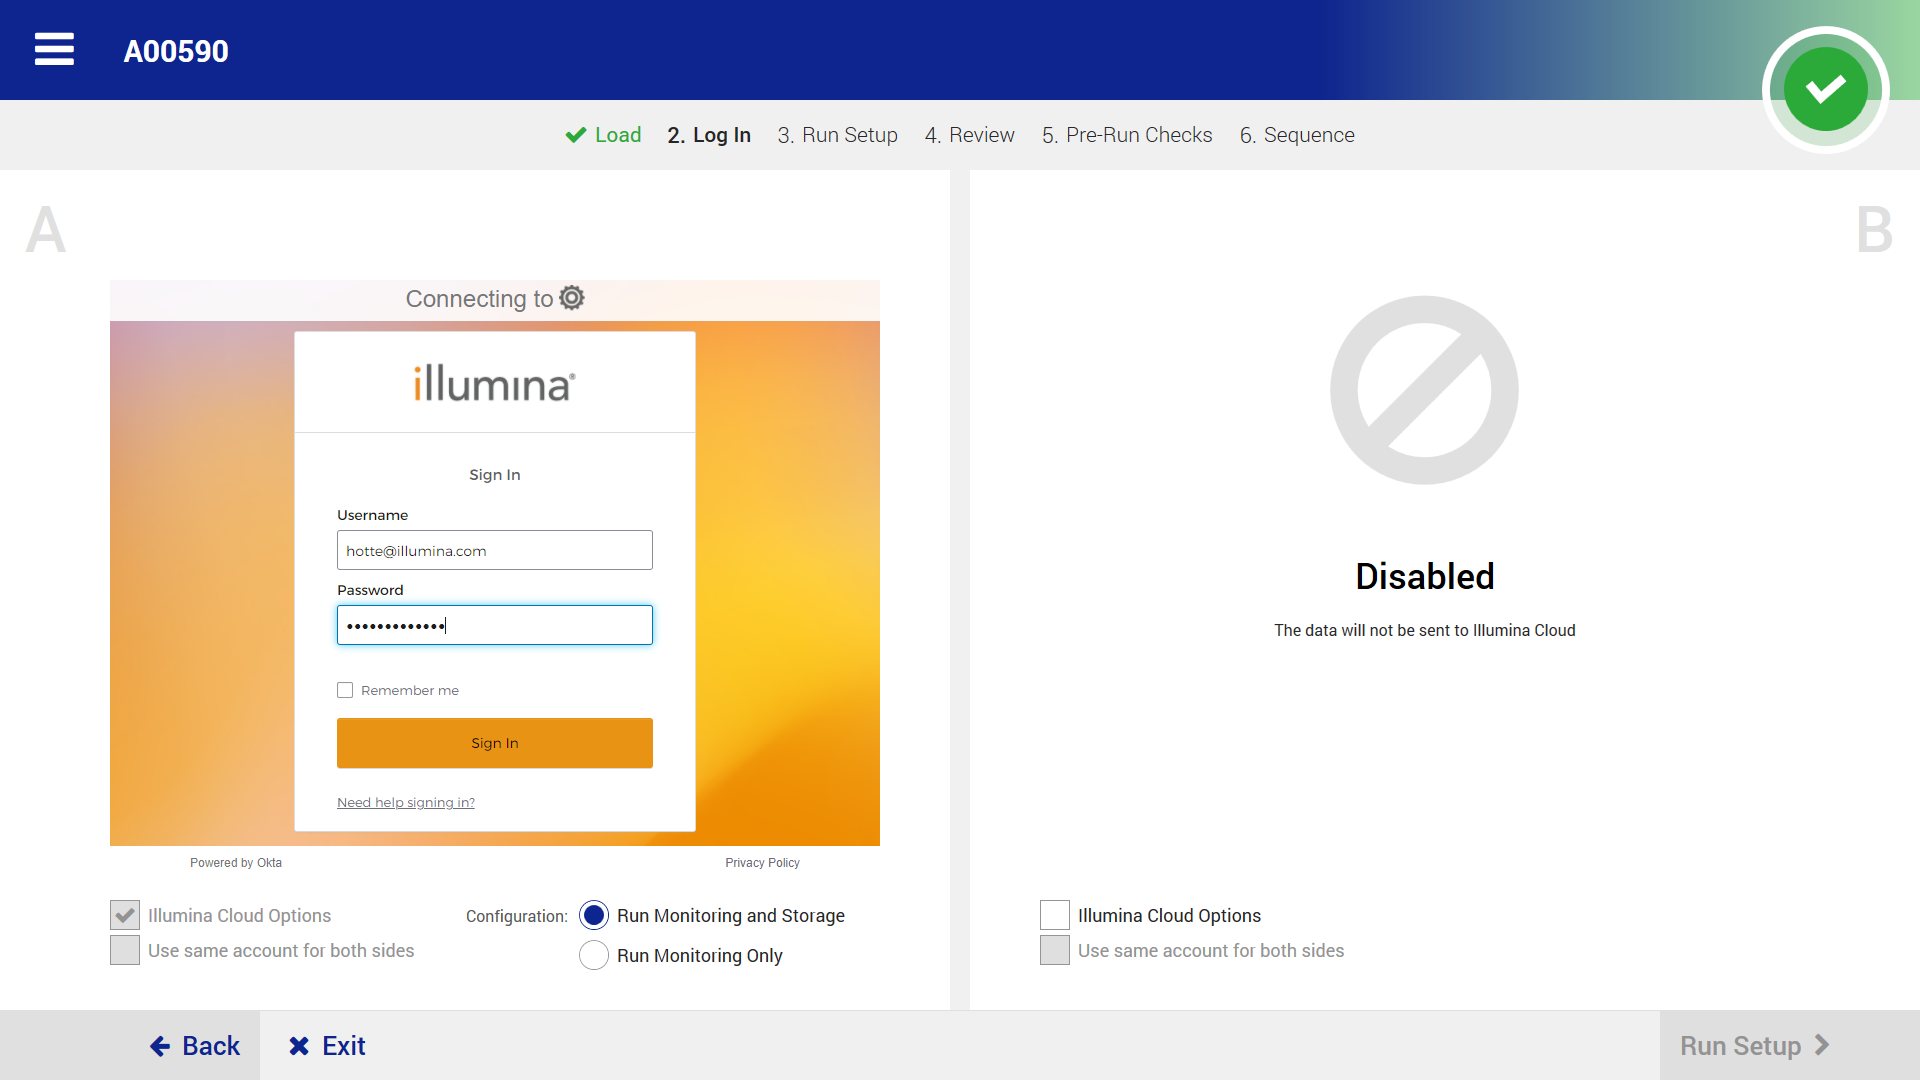Toggle side A Use same account checkbox
This screenshot has width=1920, height=1080.
coord(125,950)
